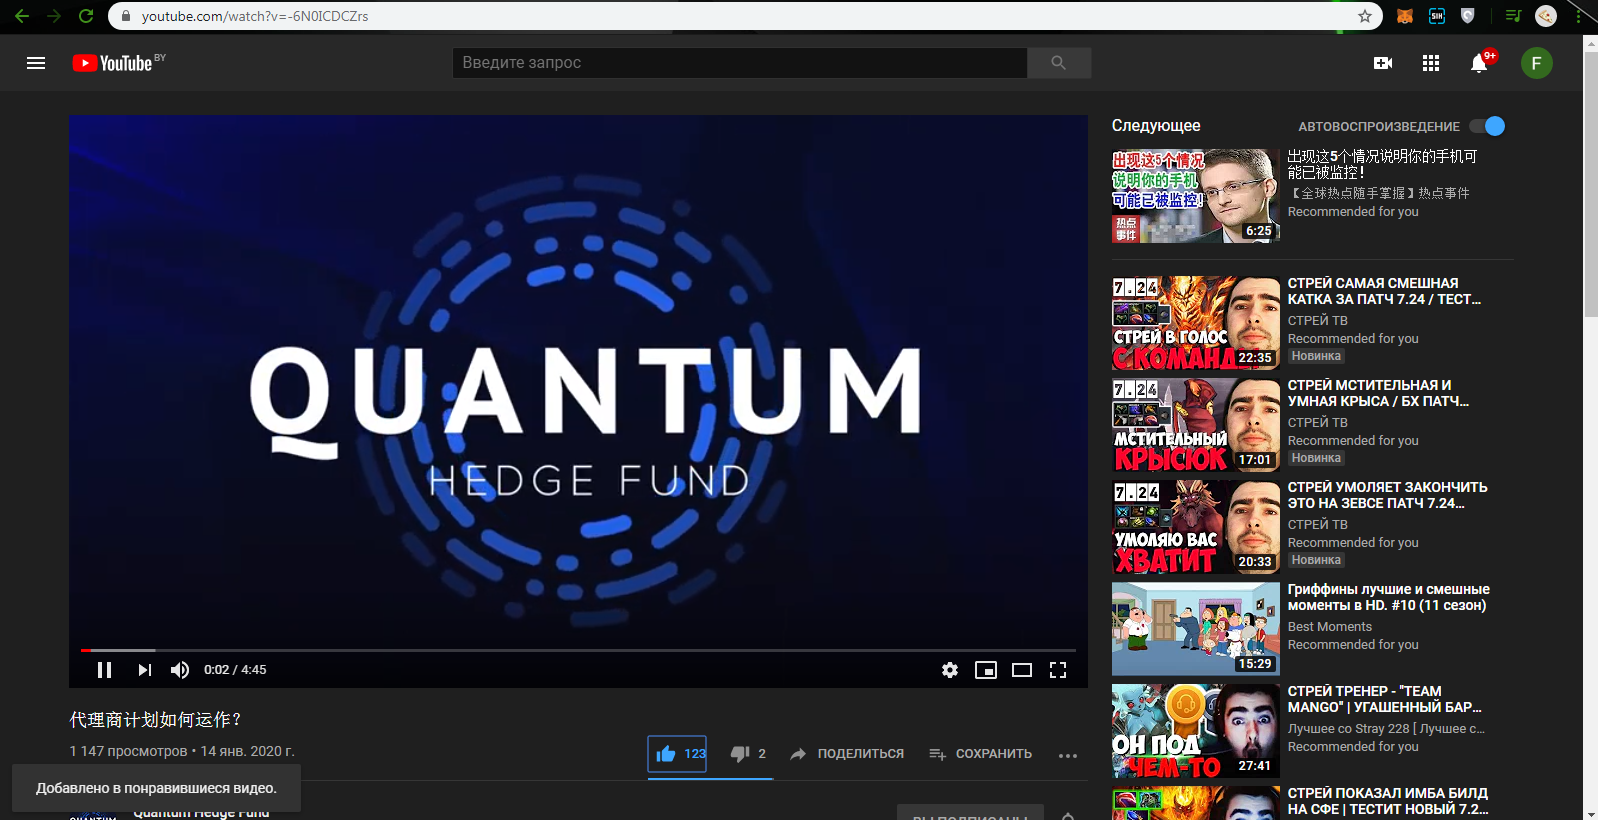The image size is (1598, 820).
Task: Open title СТРЕЙ ПОКАЗАЛ ИМБА БИЛД
Action: tap(1388, 801)
